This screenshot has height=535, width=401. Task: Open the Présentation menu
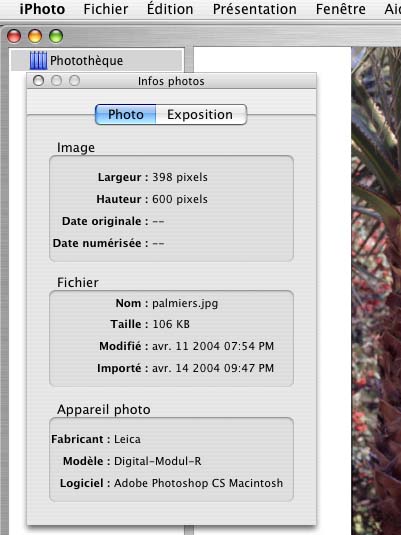coord(255,9)
